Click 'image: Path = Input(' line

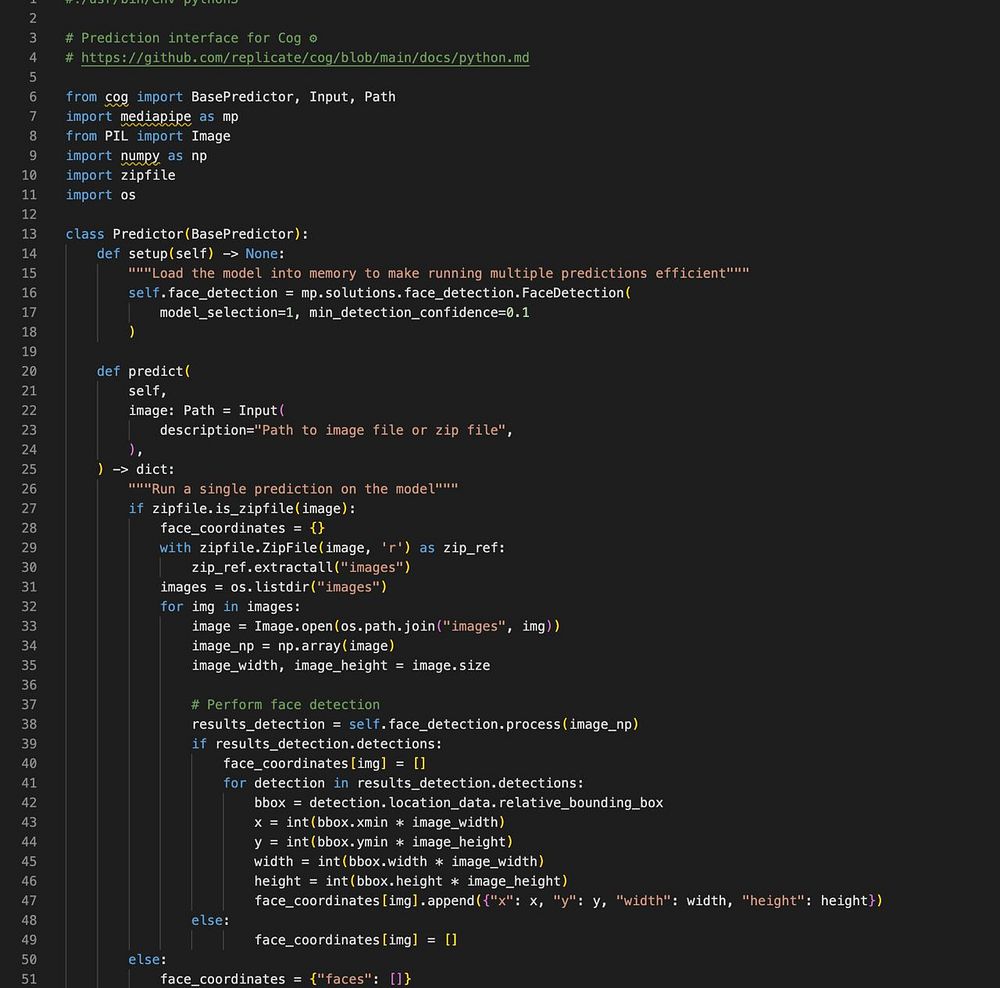(x=207, y=411)
